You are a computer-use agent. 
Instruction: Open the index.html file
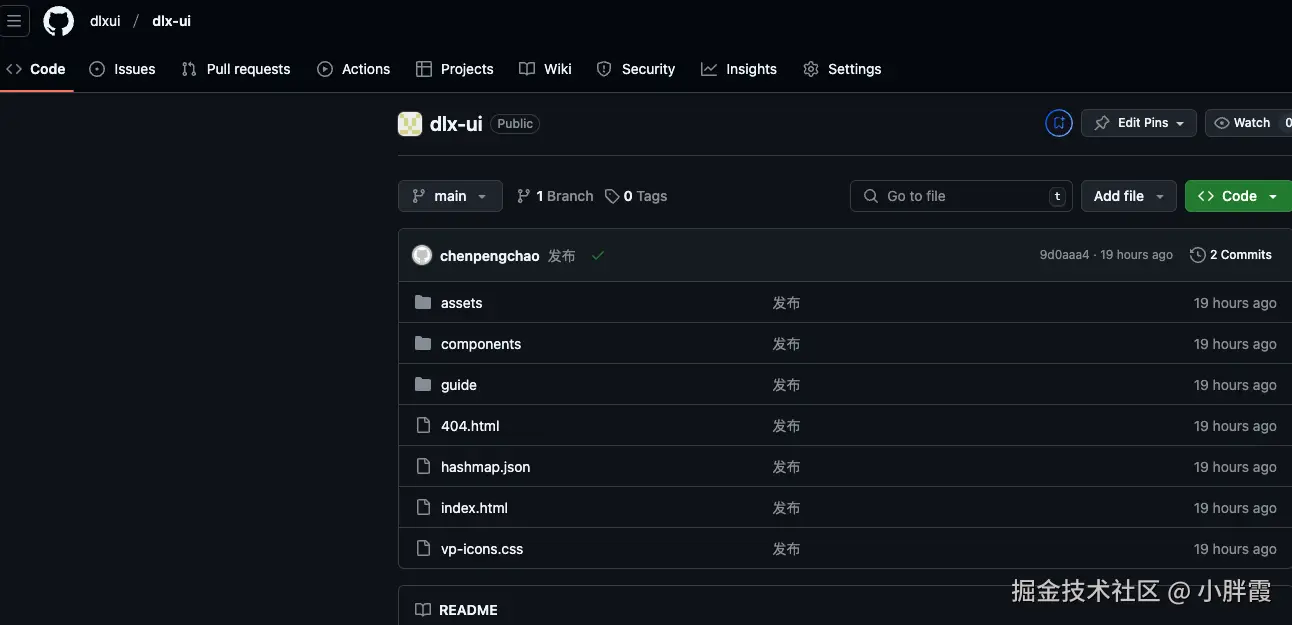474,508
